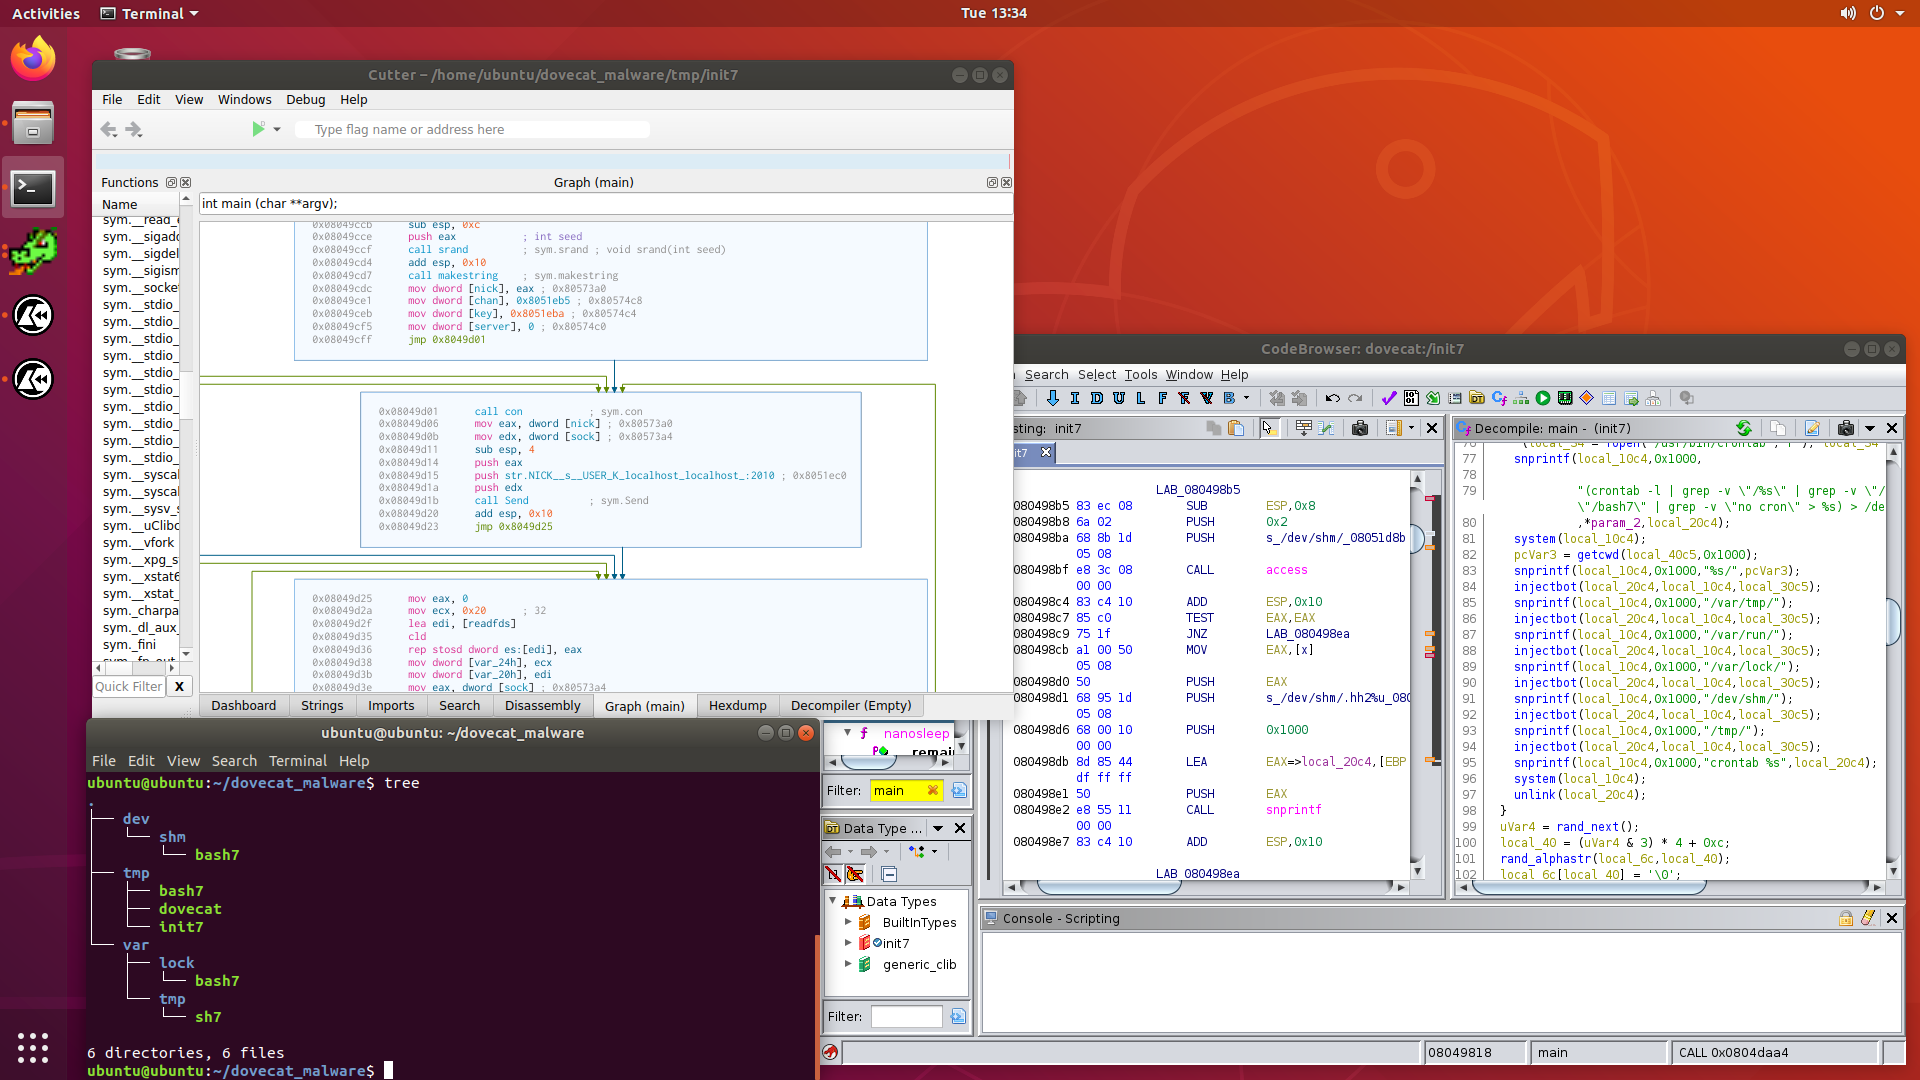
Task: Open the Files app in the dock
Action: pyautogui.click(x=33, y=123)
